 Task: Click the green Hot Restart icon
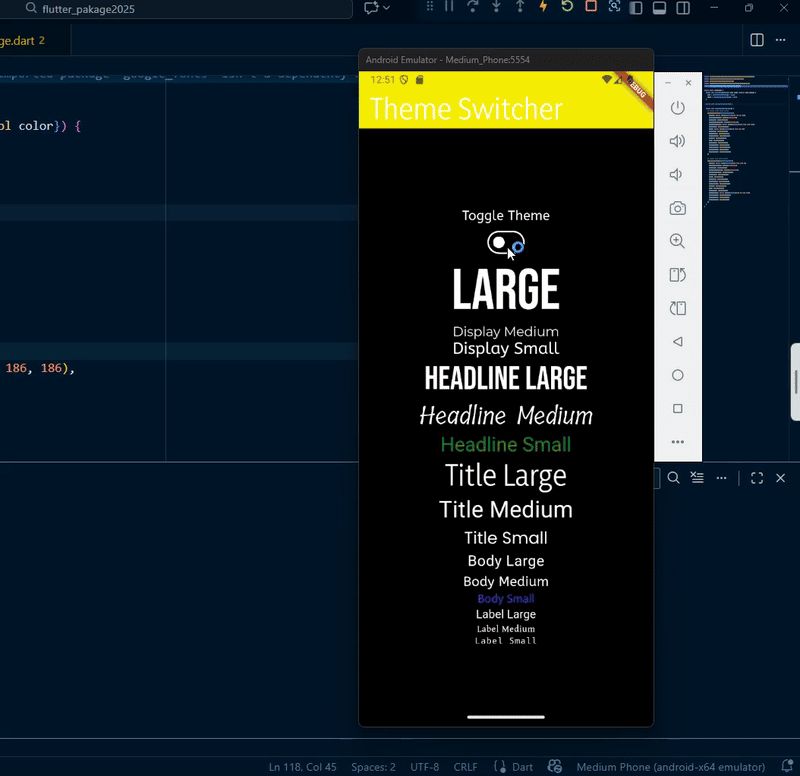click(x=567, y=6)
